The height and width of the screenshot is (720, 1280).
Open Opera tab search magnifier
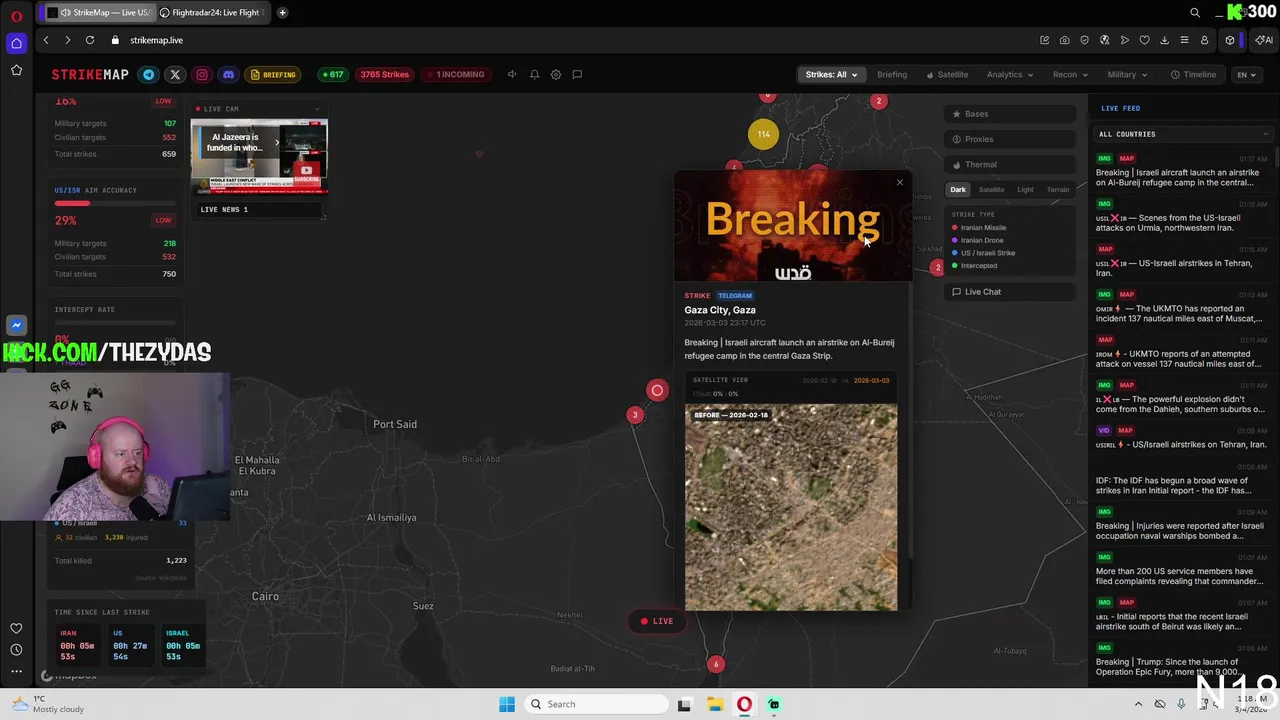tap(1195, 12)
